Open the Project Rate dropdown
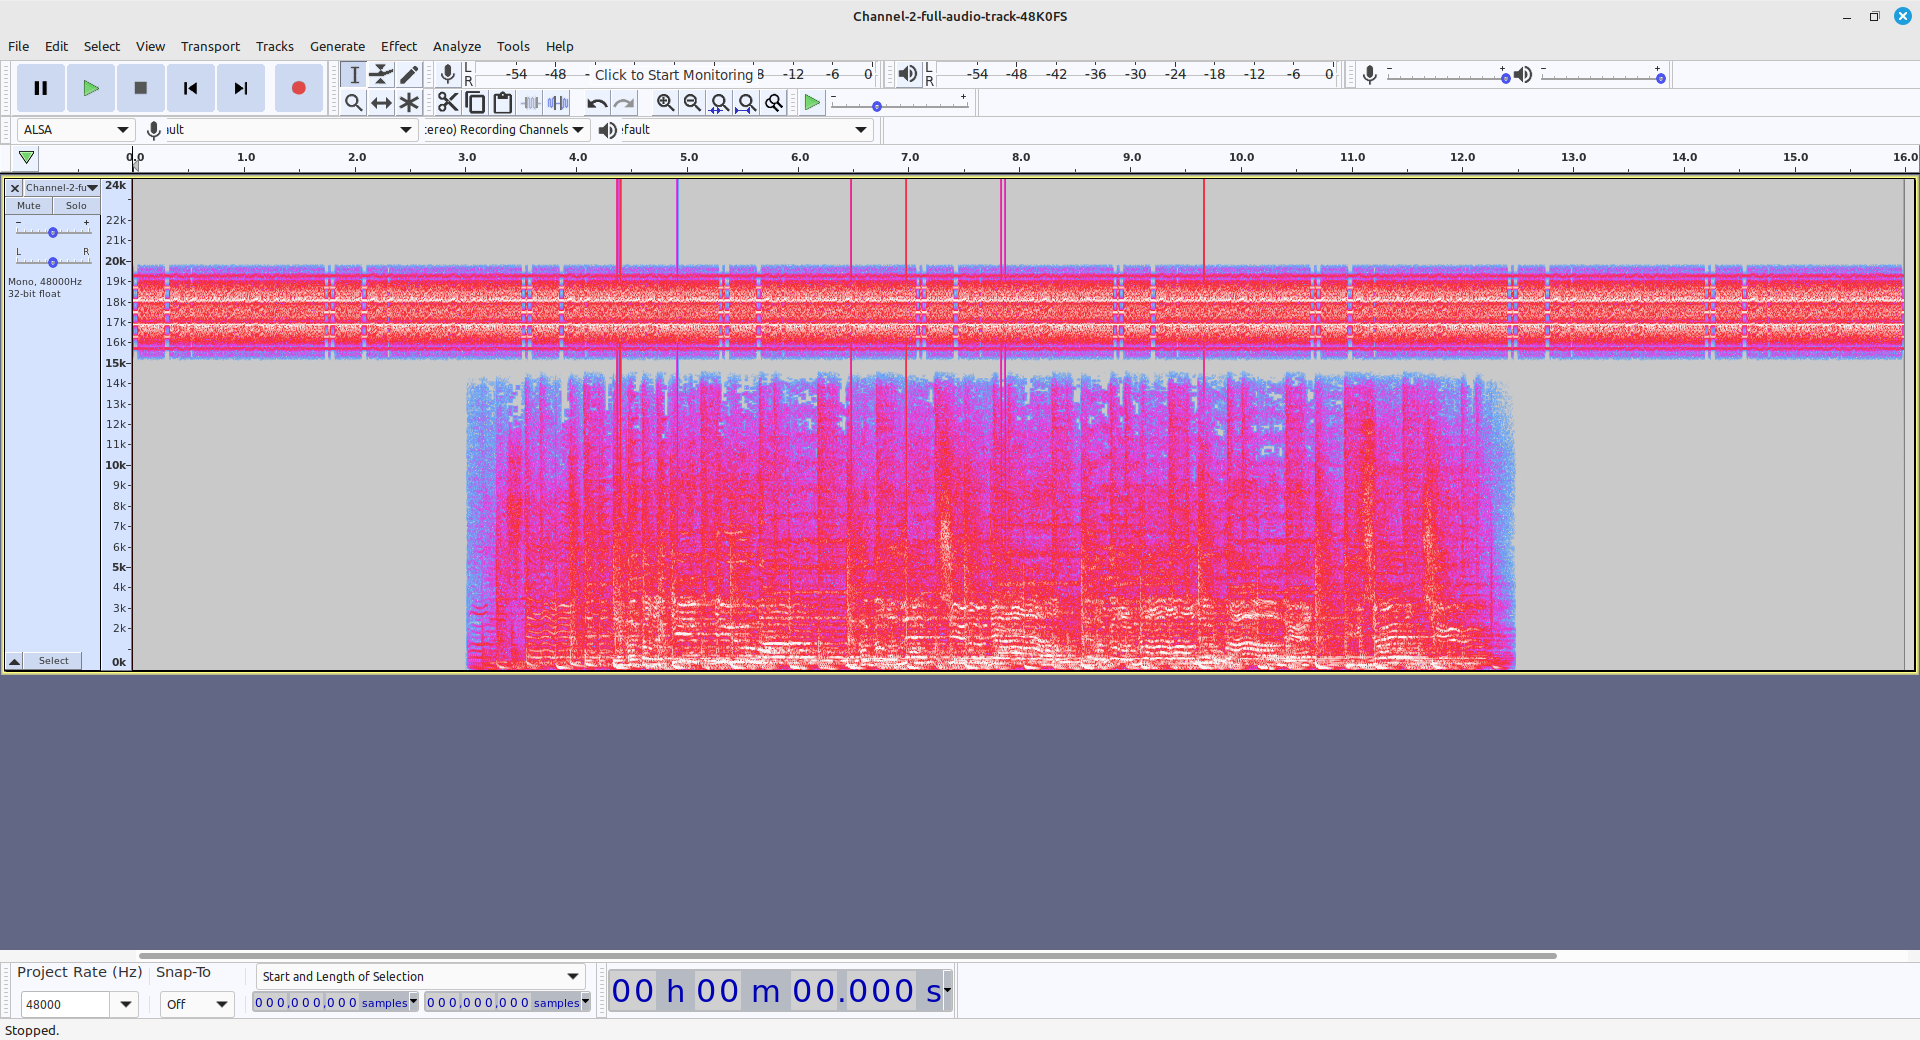 click(x=126, y=1004)
